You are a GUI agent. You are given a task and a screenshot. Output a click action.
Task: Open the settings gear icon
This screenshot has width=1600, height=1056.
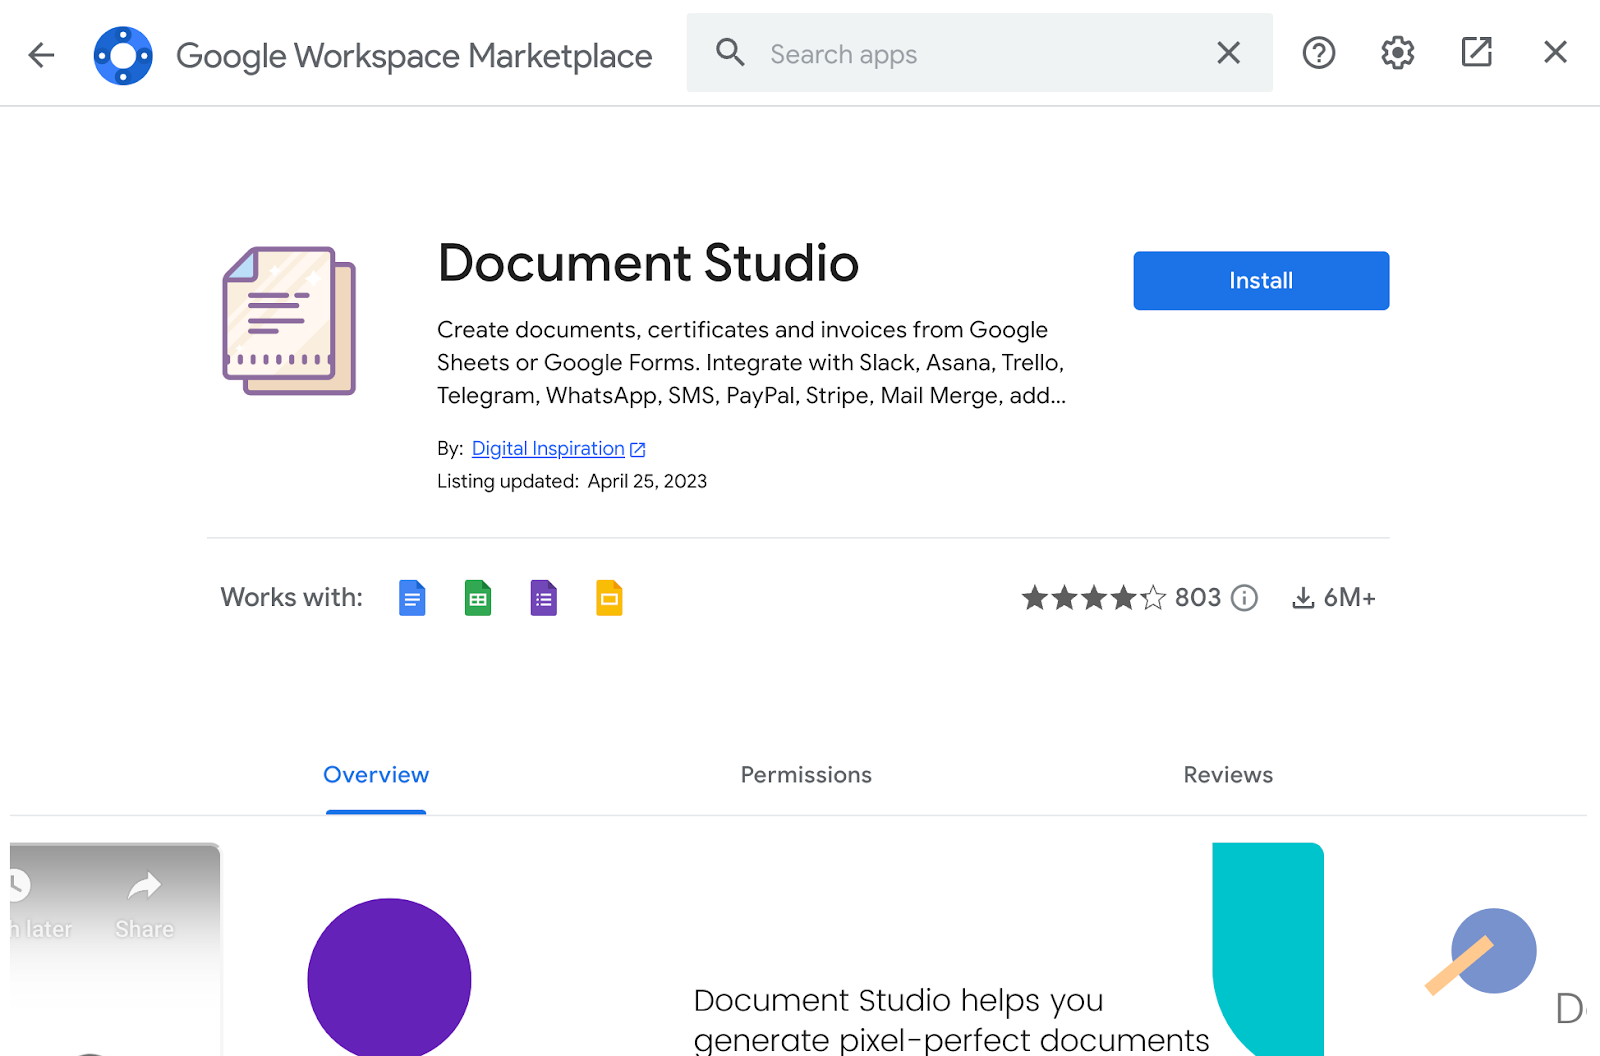(1397, 53)
